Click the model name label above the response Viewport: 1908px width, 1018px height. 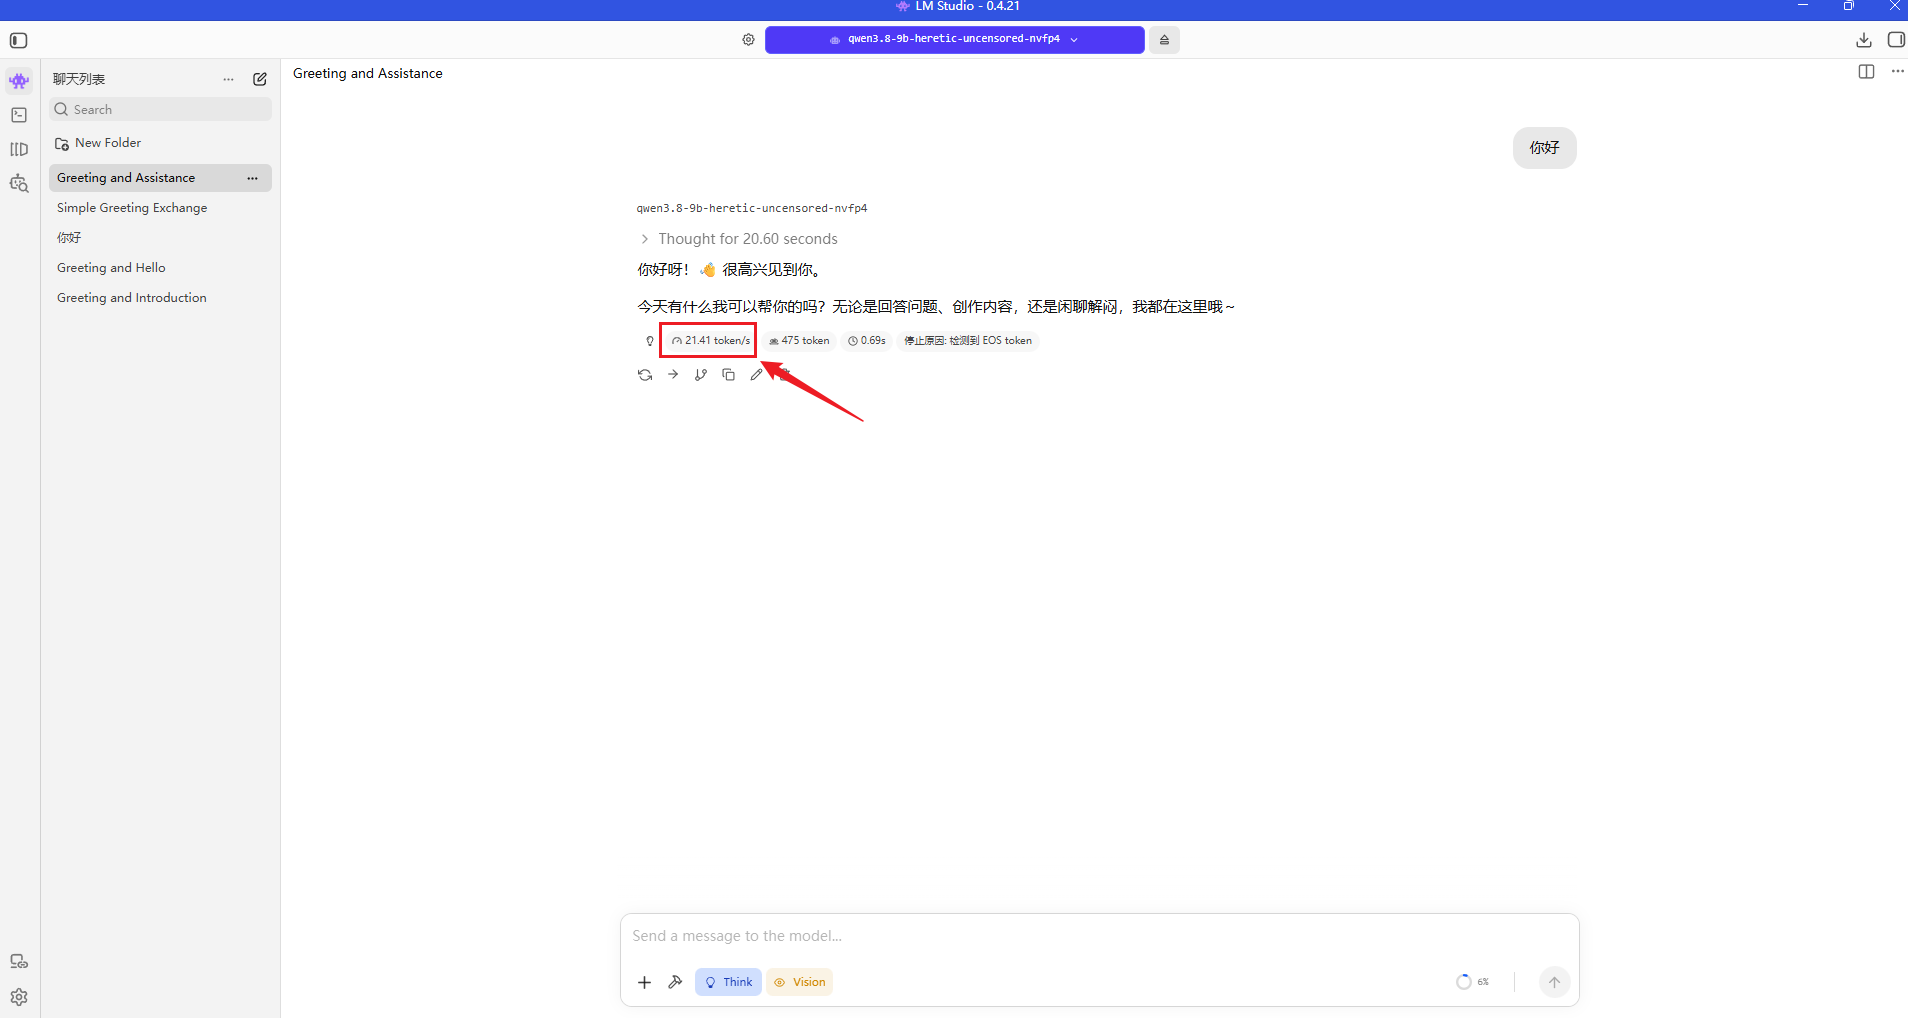(752, 209)
